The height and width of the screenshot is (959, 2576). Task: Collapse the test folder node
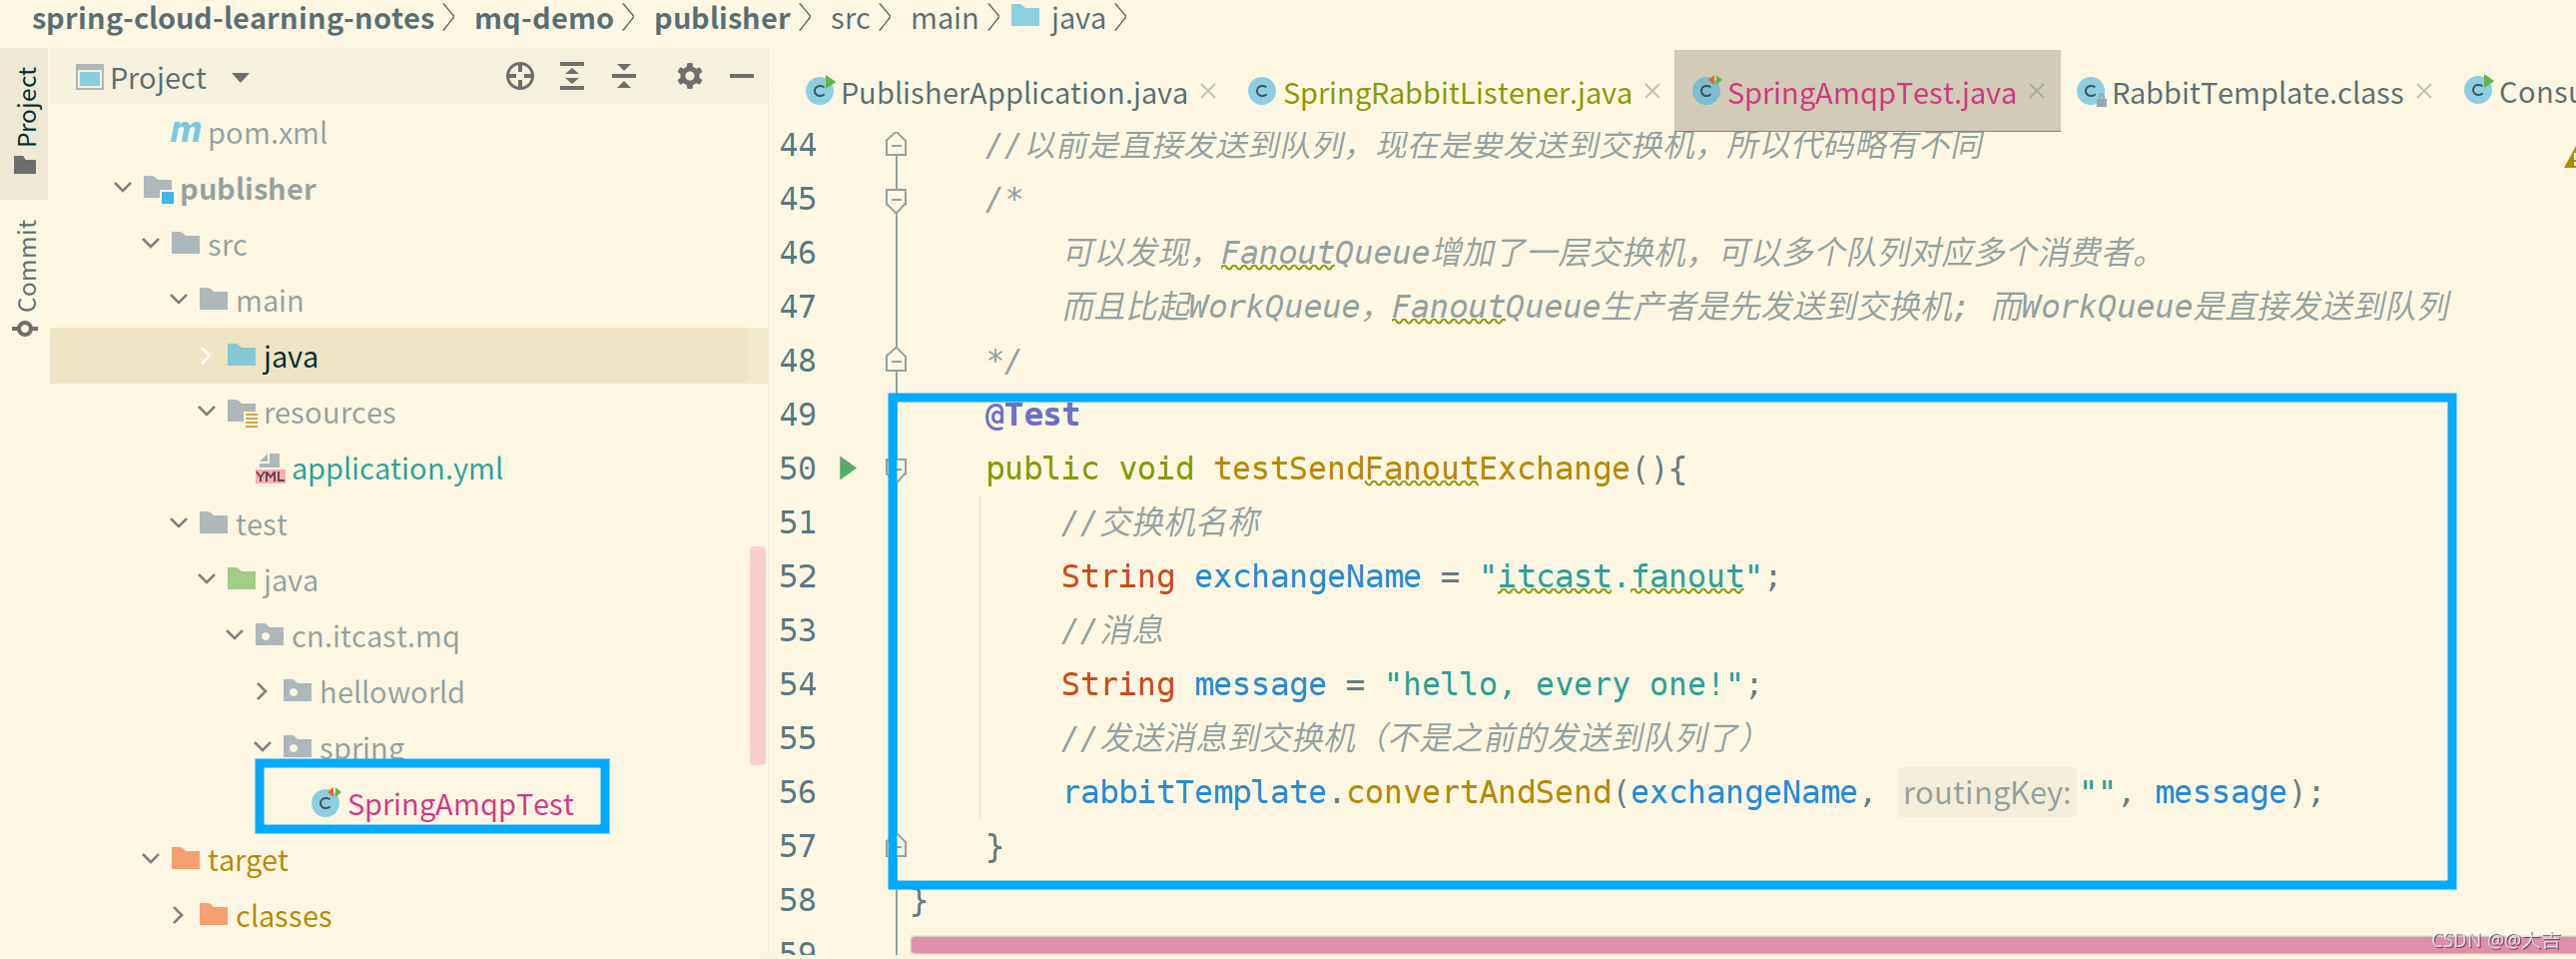179,524
